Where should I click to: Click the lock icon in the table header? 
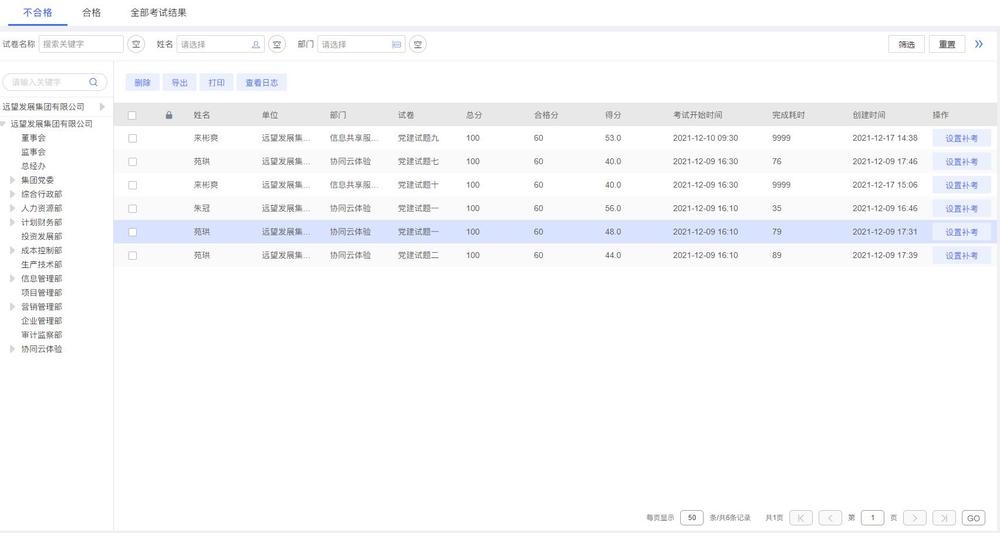click(x=169, y=115)
